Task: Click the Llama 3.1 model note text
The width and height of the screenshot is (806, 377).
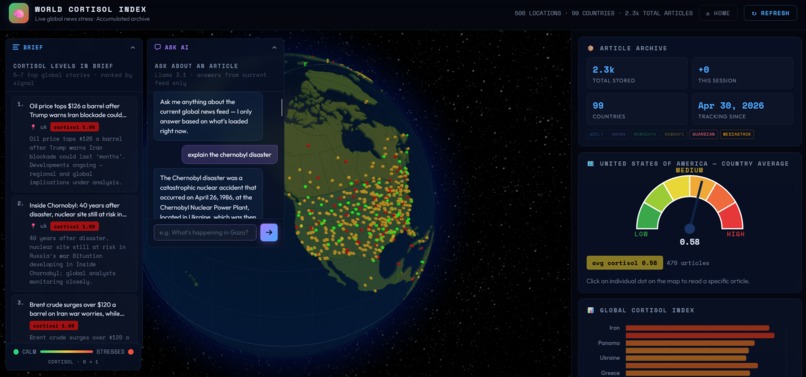Action: pos(211,78)
